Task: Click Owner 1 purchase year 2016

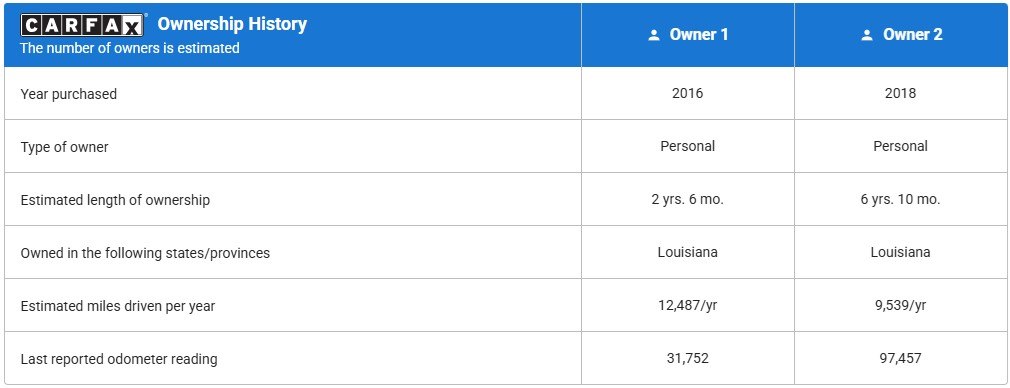Action: [687, 93]
